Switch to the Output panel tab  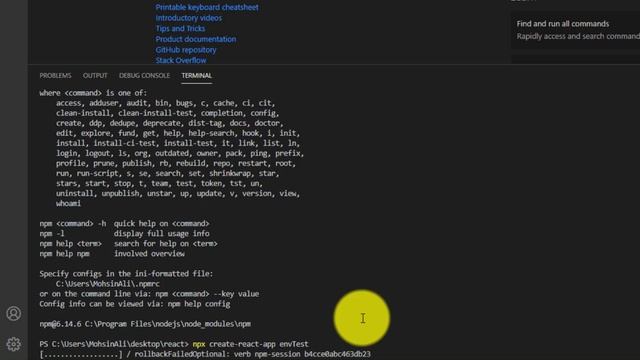click(x=95, y=76)
